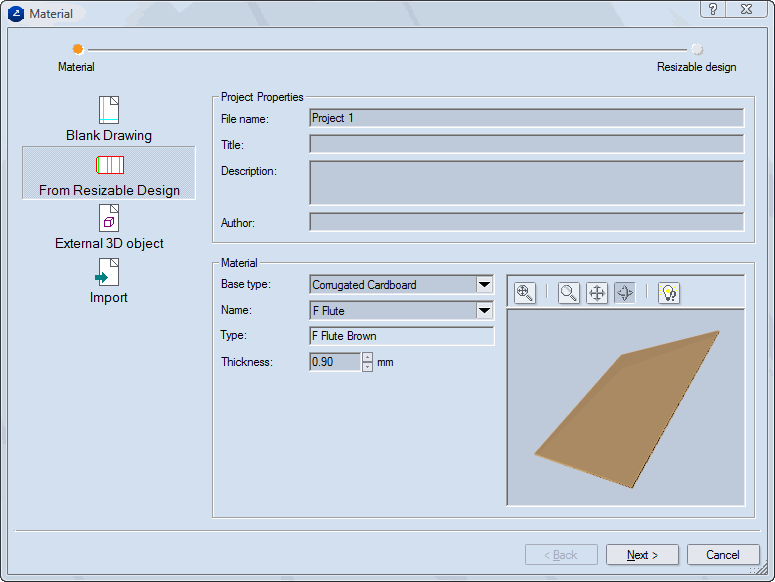
Task: Increase thickness with the up arrow
Action: pyautogui.click(x=367, y=357)
